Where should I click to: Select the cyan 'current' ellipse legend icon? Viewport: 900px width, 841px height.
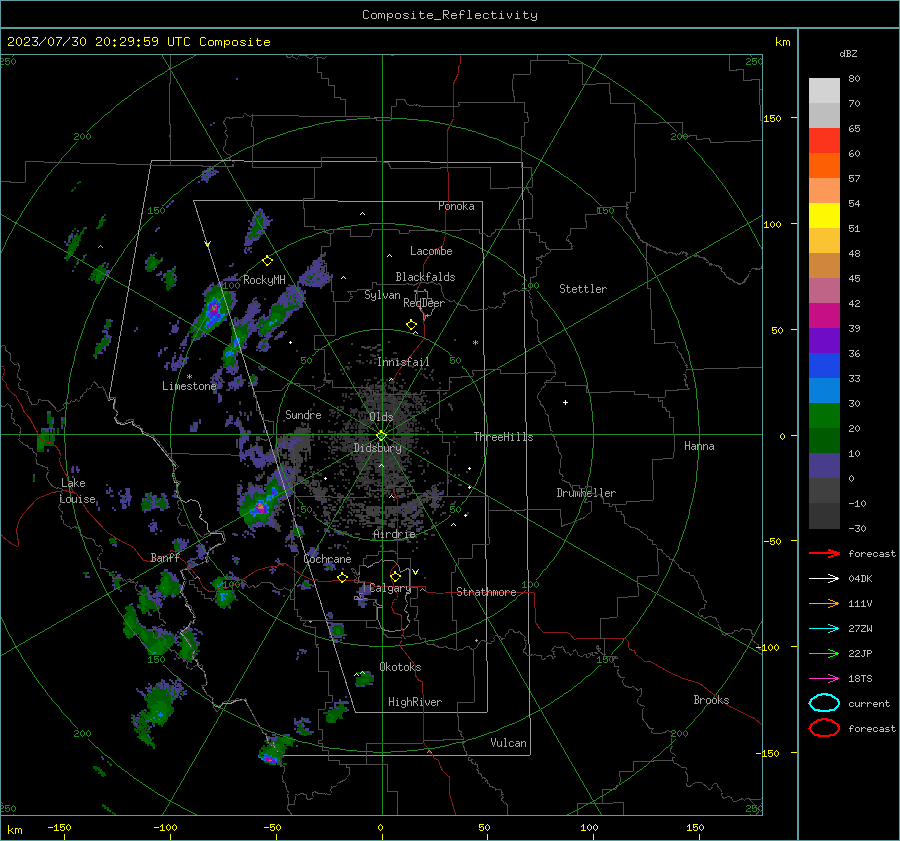click(x=824, y=703)
